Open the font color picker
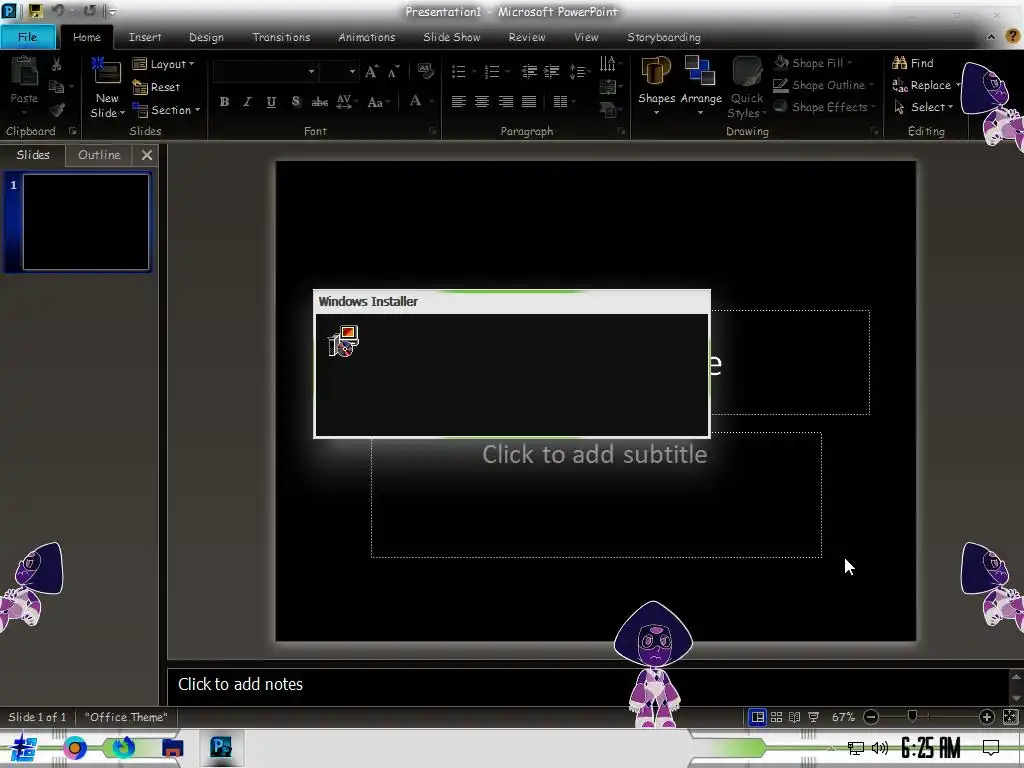 419,101
